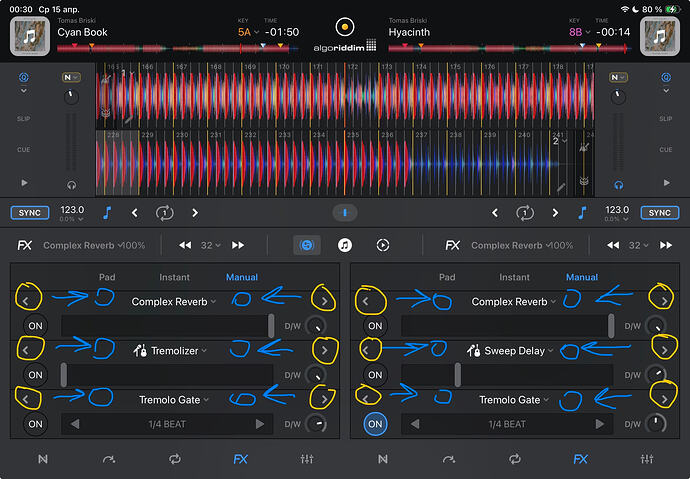Skip forward 32 beats on left deck
The height and width of the screenshot is (479, 690).
(238, 245)
